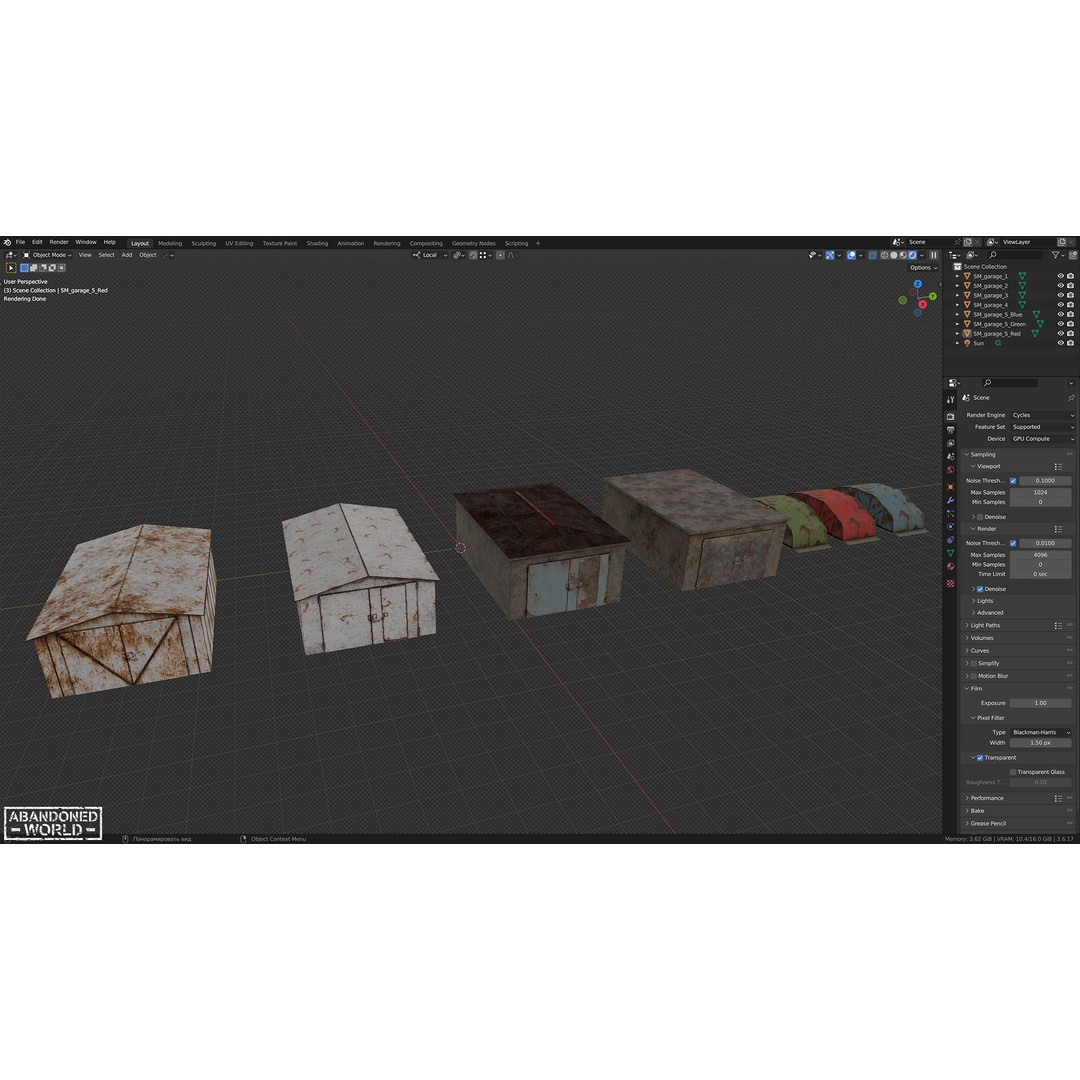
Task: Click the Viewport Max Samples field 1024
Action: pos(1041,492)
